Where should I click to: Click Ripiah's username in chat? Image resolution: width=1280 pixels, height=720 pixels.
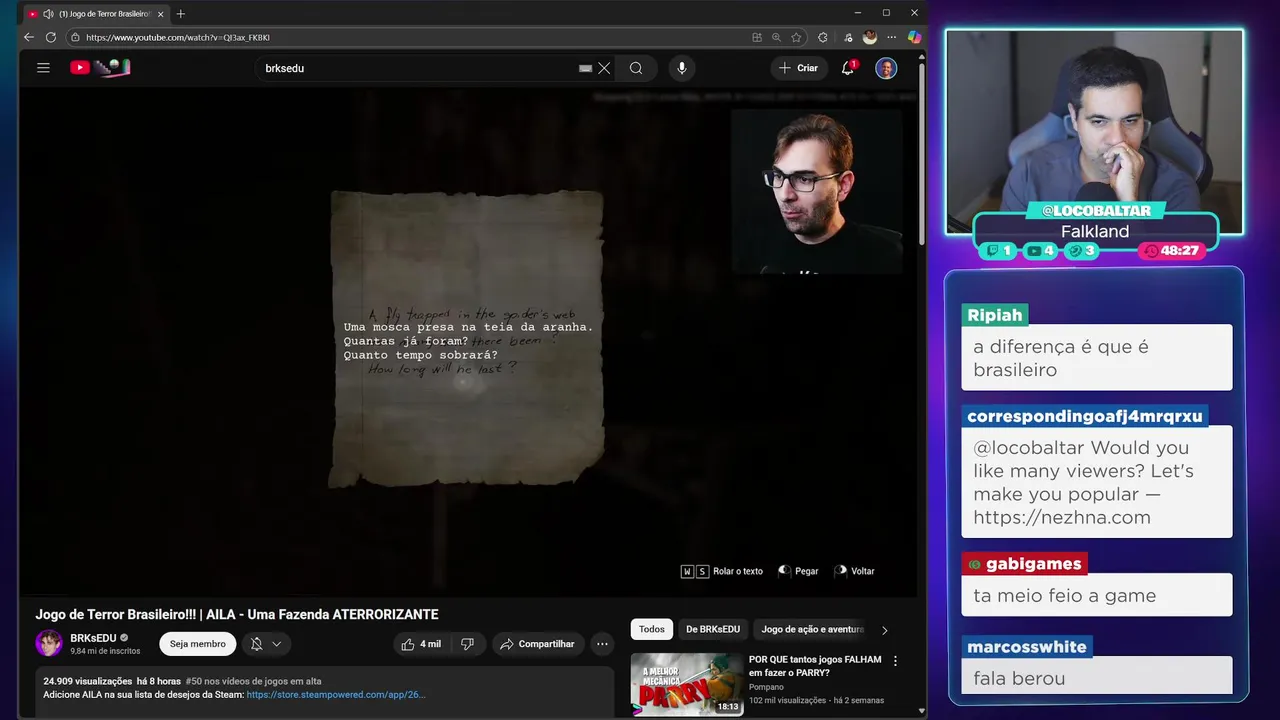(995, 315)
